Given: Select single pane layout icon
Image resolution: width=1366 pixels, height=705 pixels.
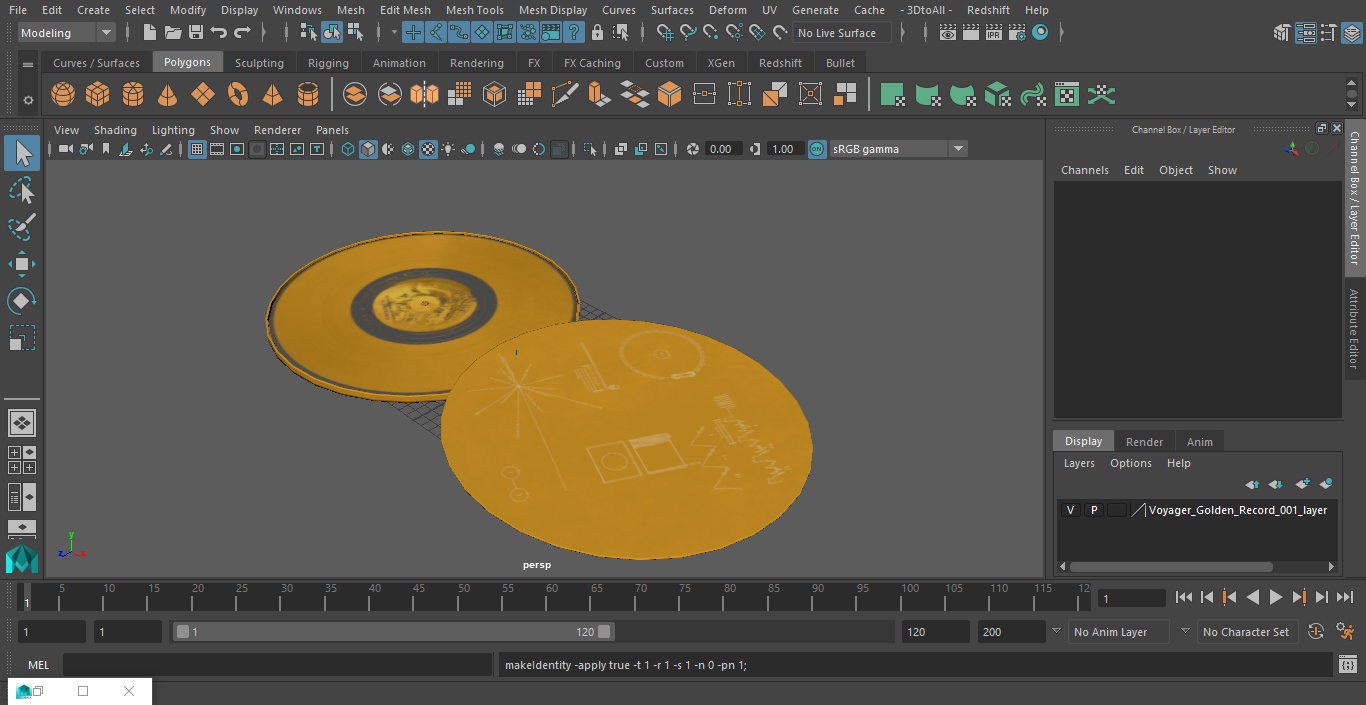Looking at the screenshot, I should (22, 423).
